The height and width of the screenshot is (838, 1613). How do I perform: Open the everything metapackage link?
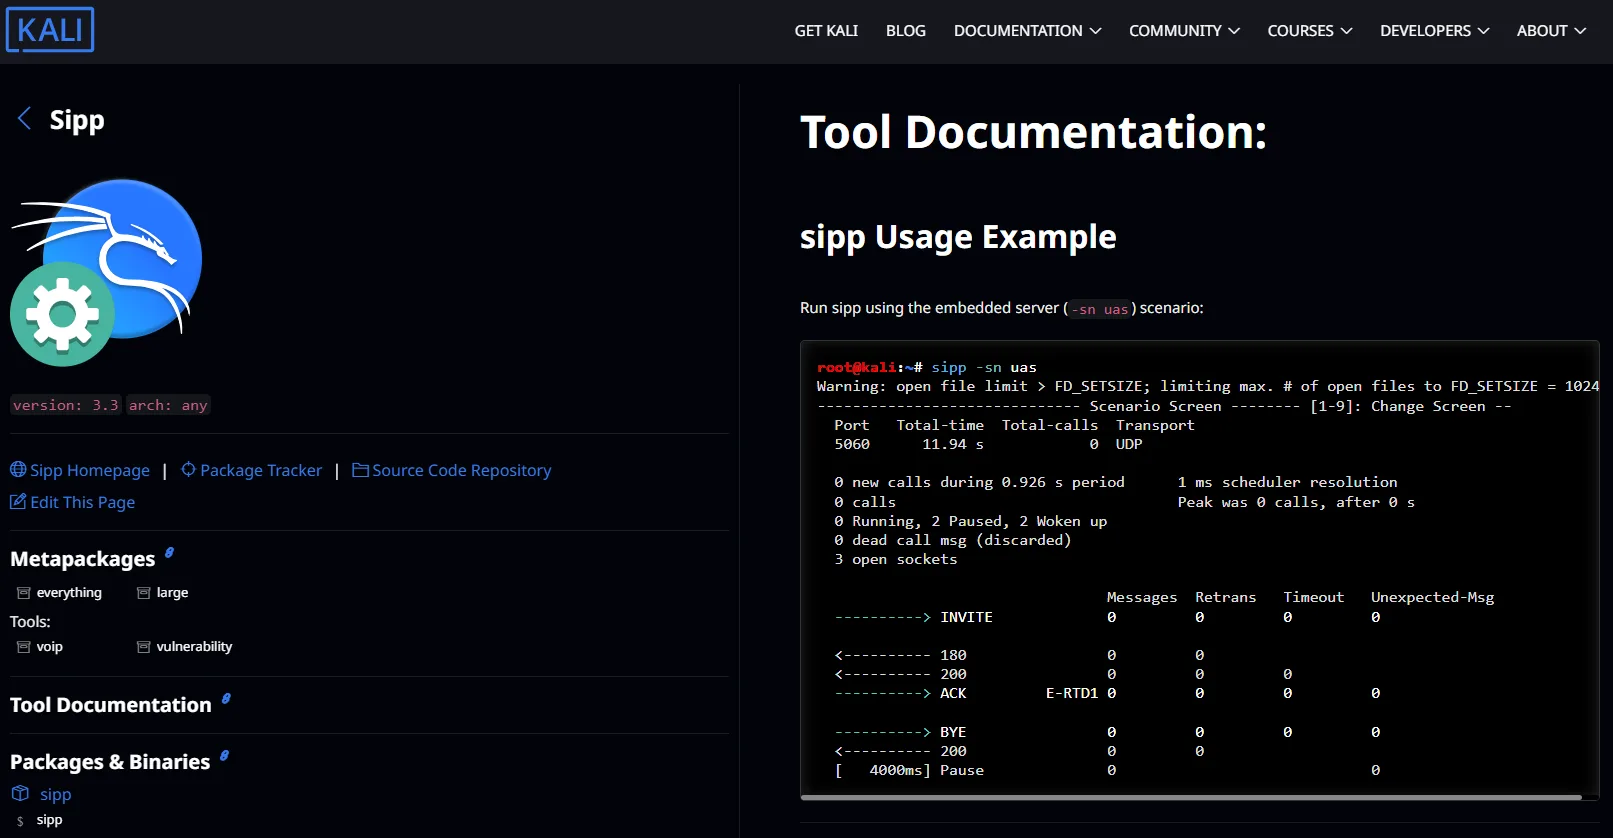click(x=69, y=593)
